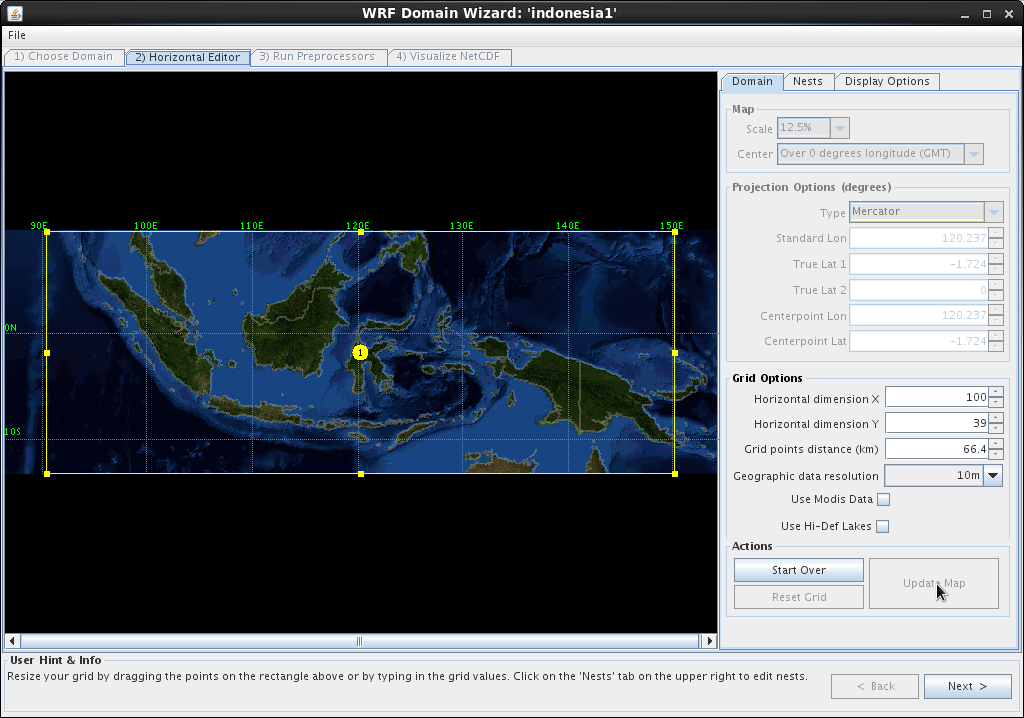Click the Centerpoint Lon field

tap(919, 316)
